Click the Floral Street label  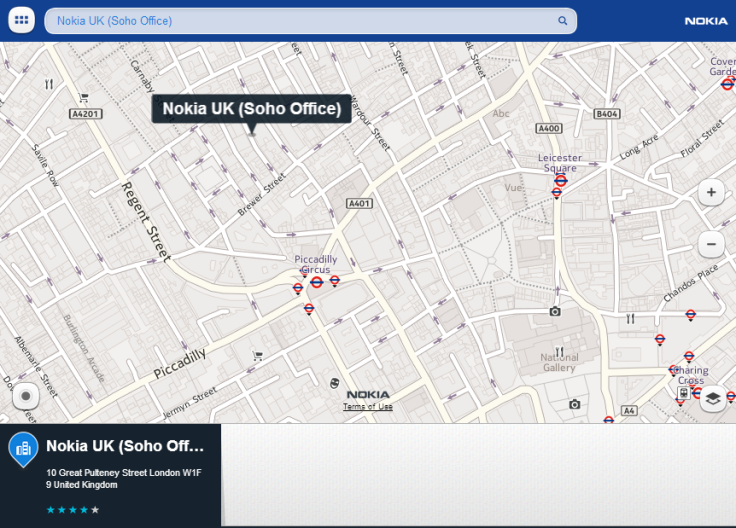pyautogui.click(x=702, y=138)
